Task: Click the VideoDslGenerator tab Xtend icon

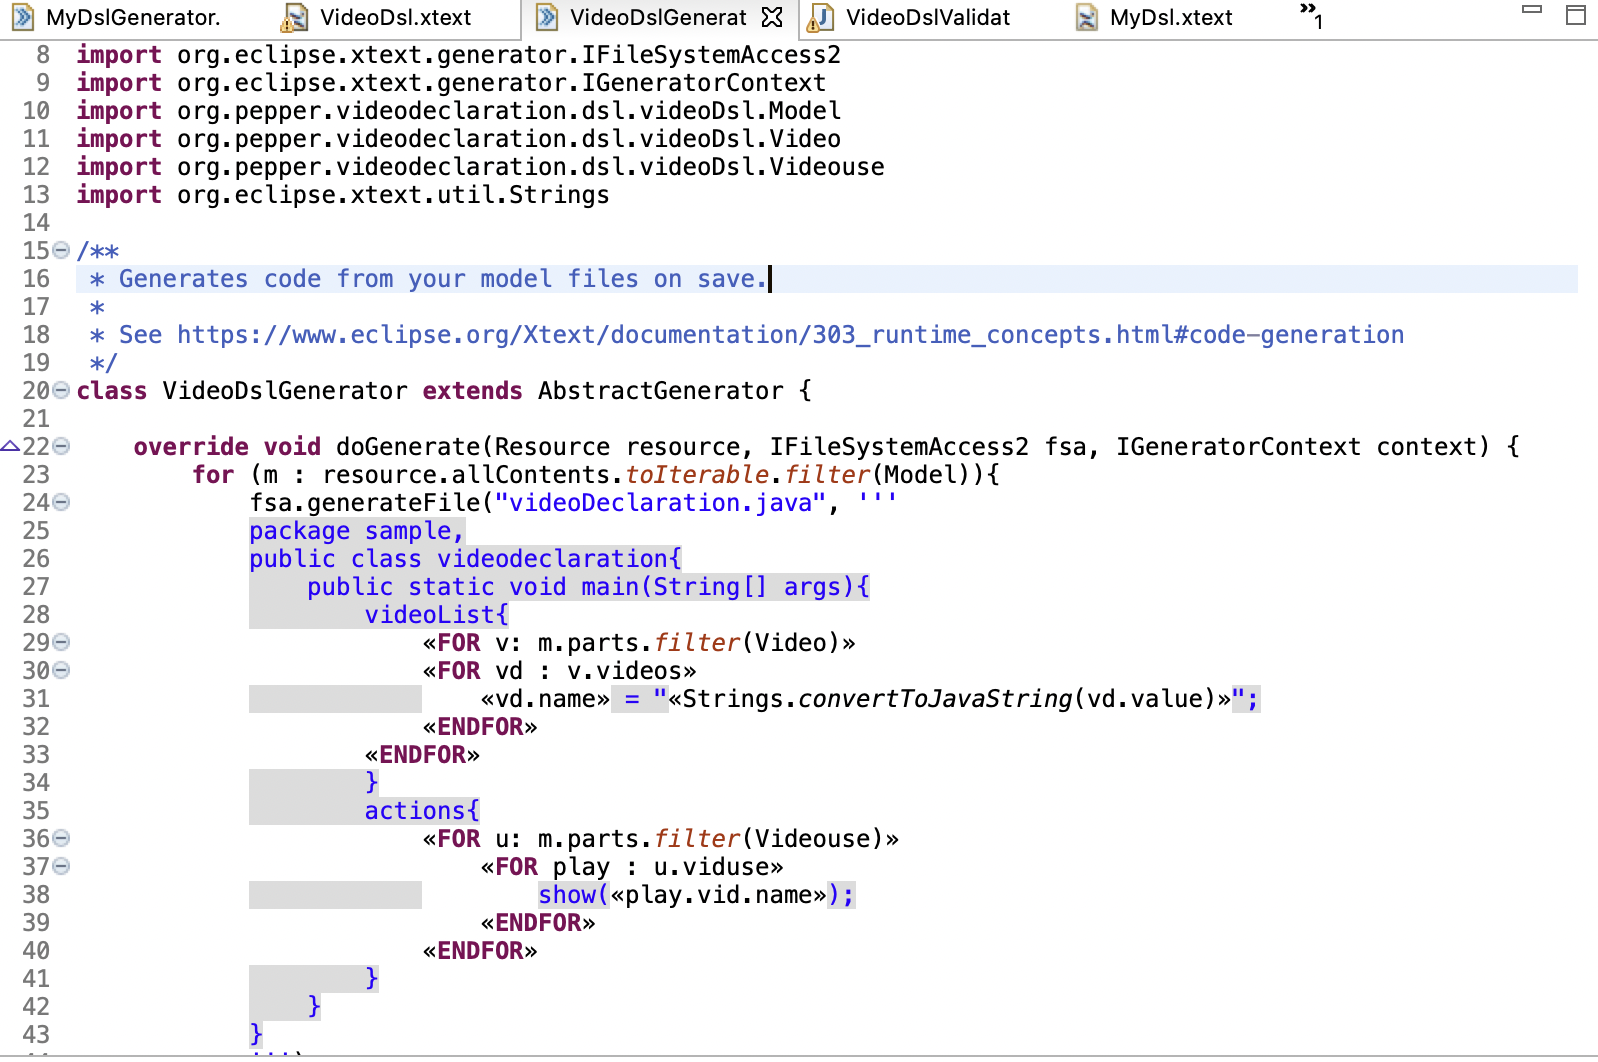Action: coord(547,17)
